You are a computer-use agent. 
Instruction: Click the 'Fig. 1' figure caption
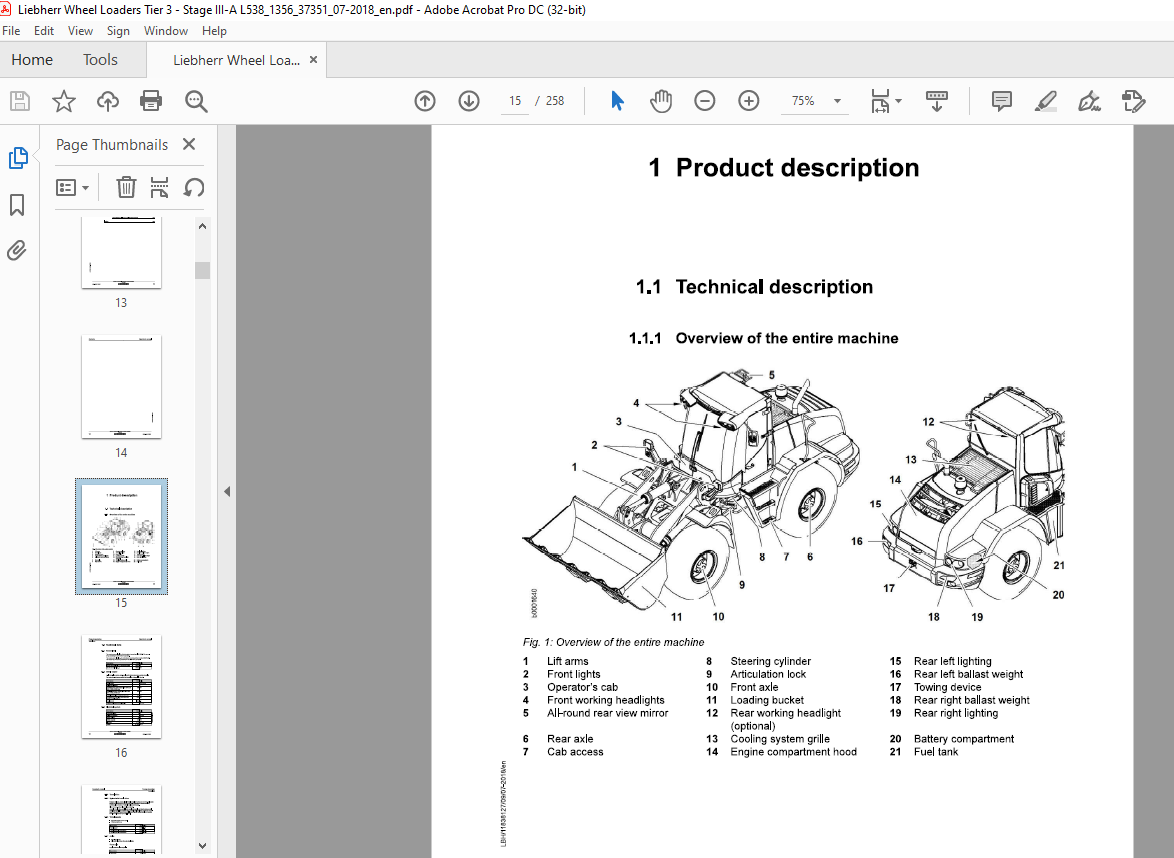coord(613,642)
